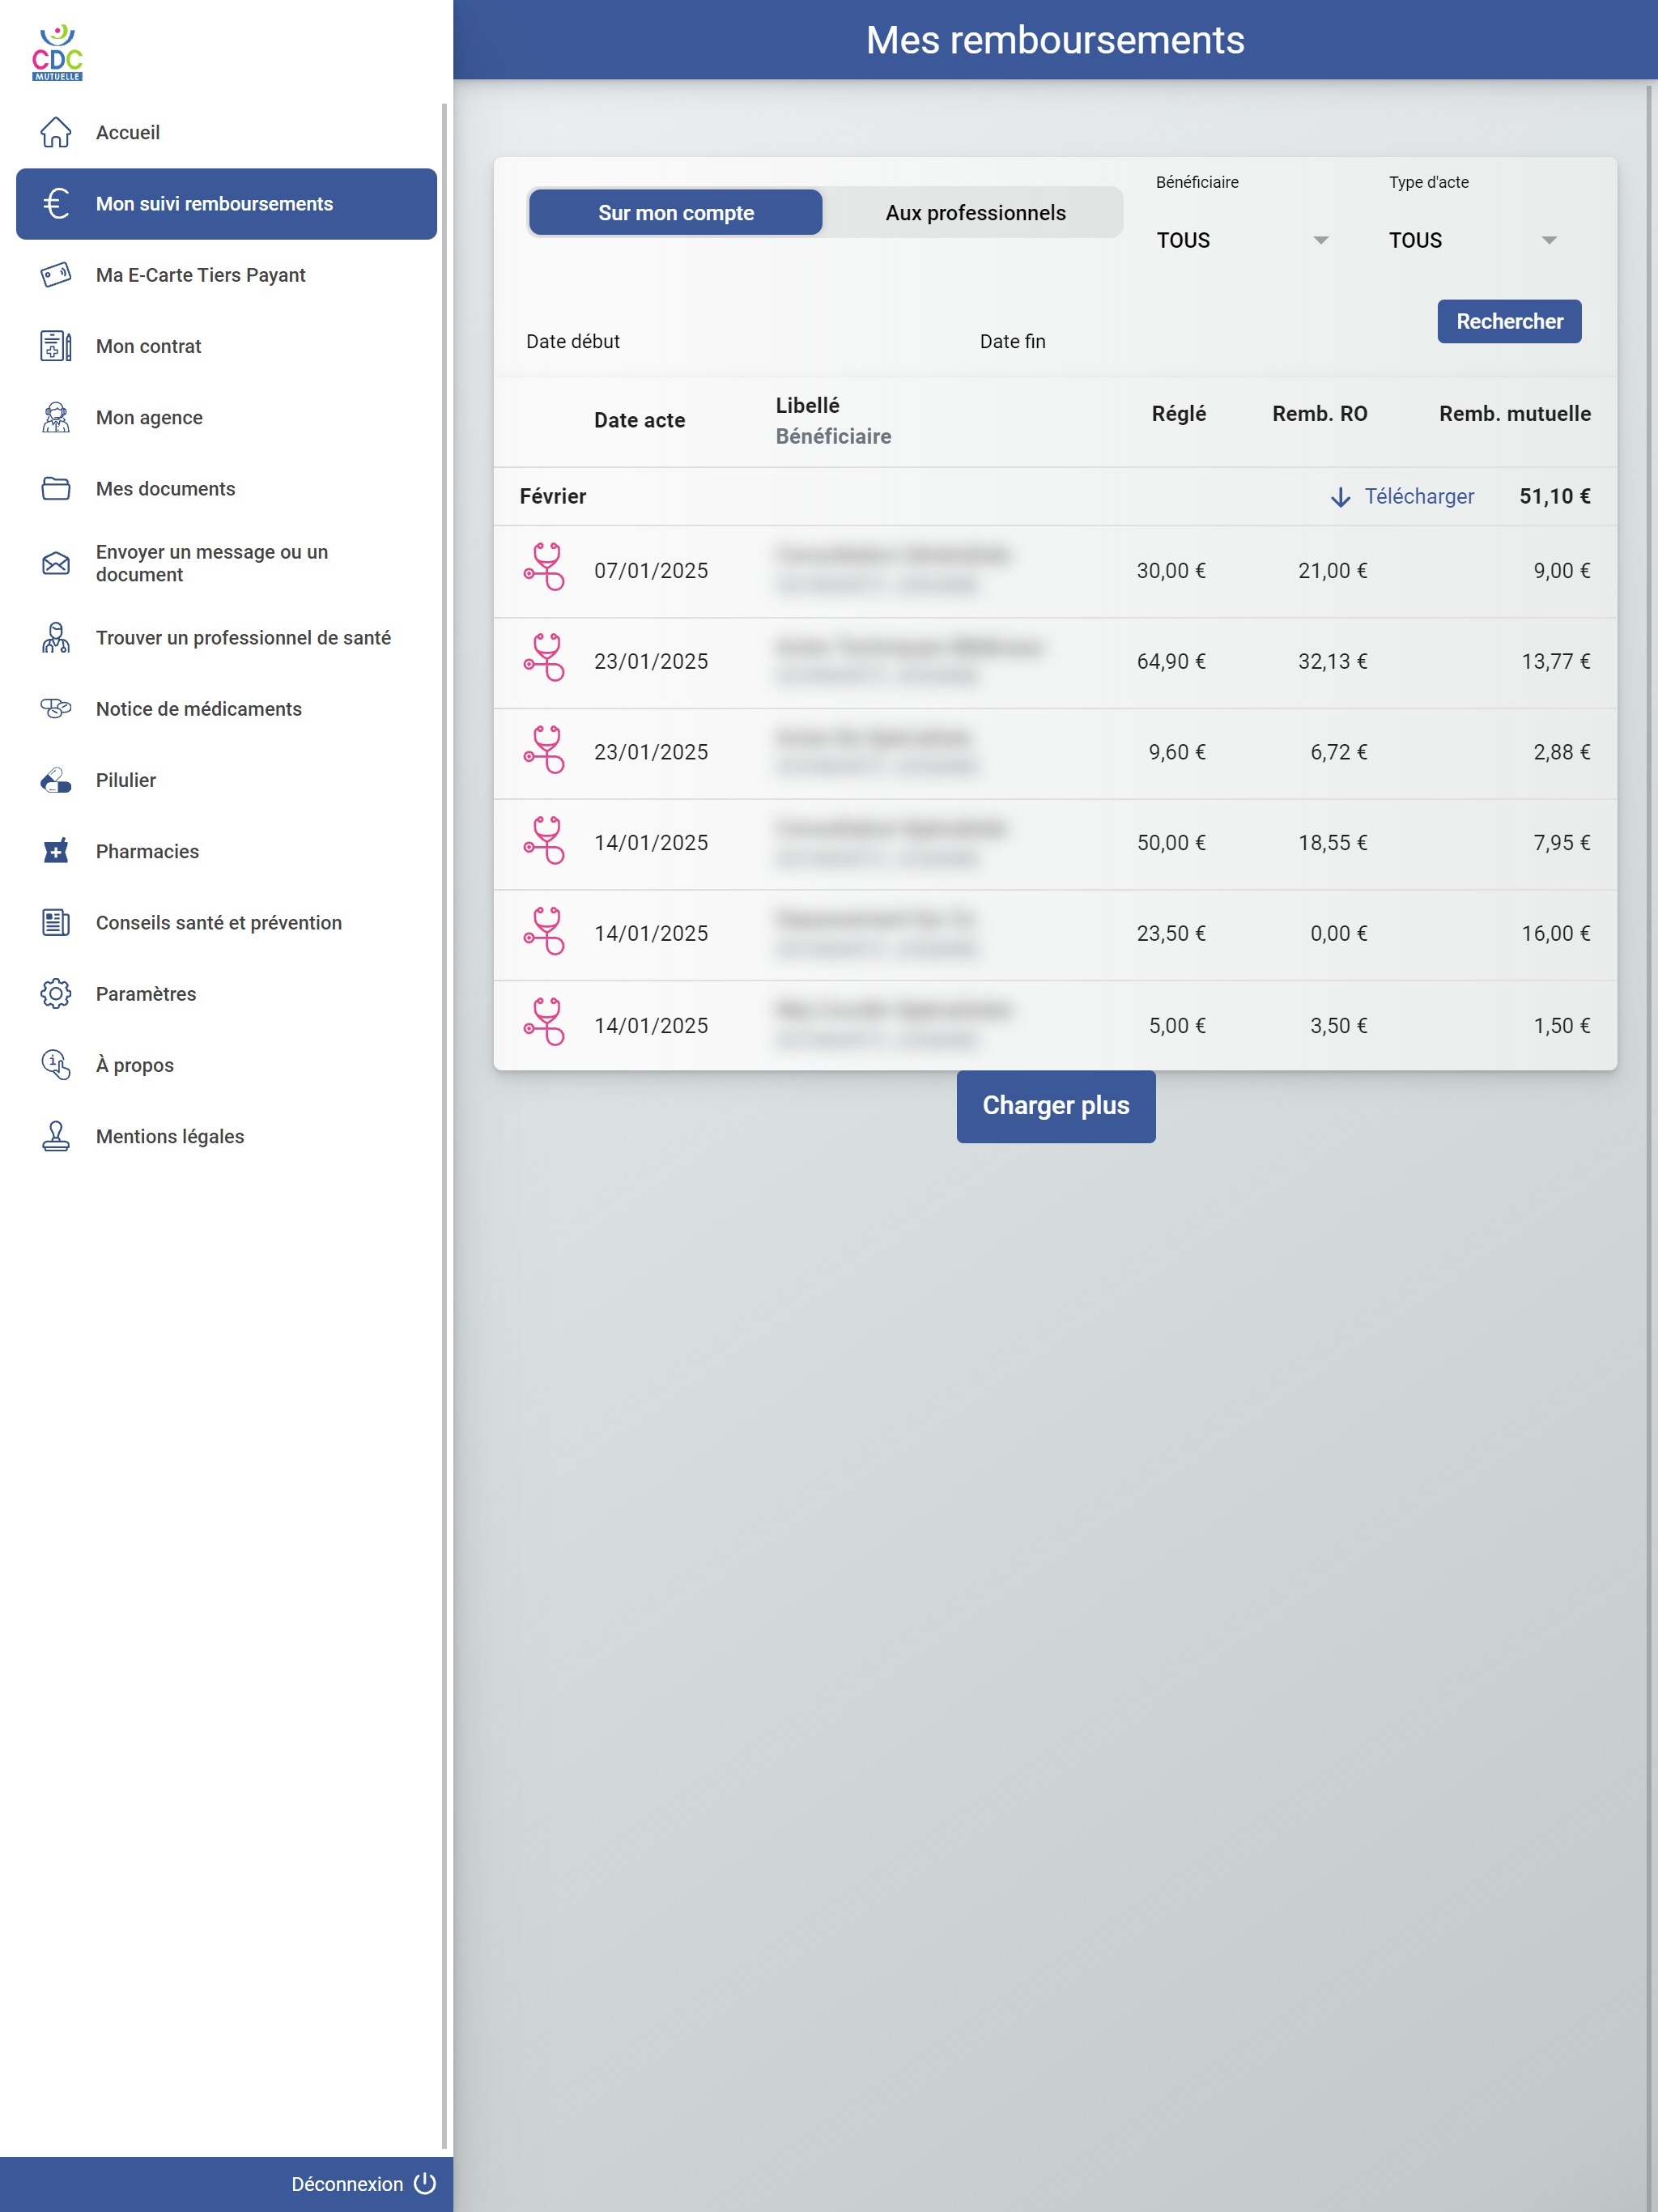Open Mon agence menu entry
This screenshot has width=1658, height=2212.
point(227,417)
